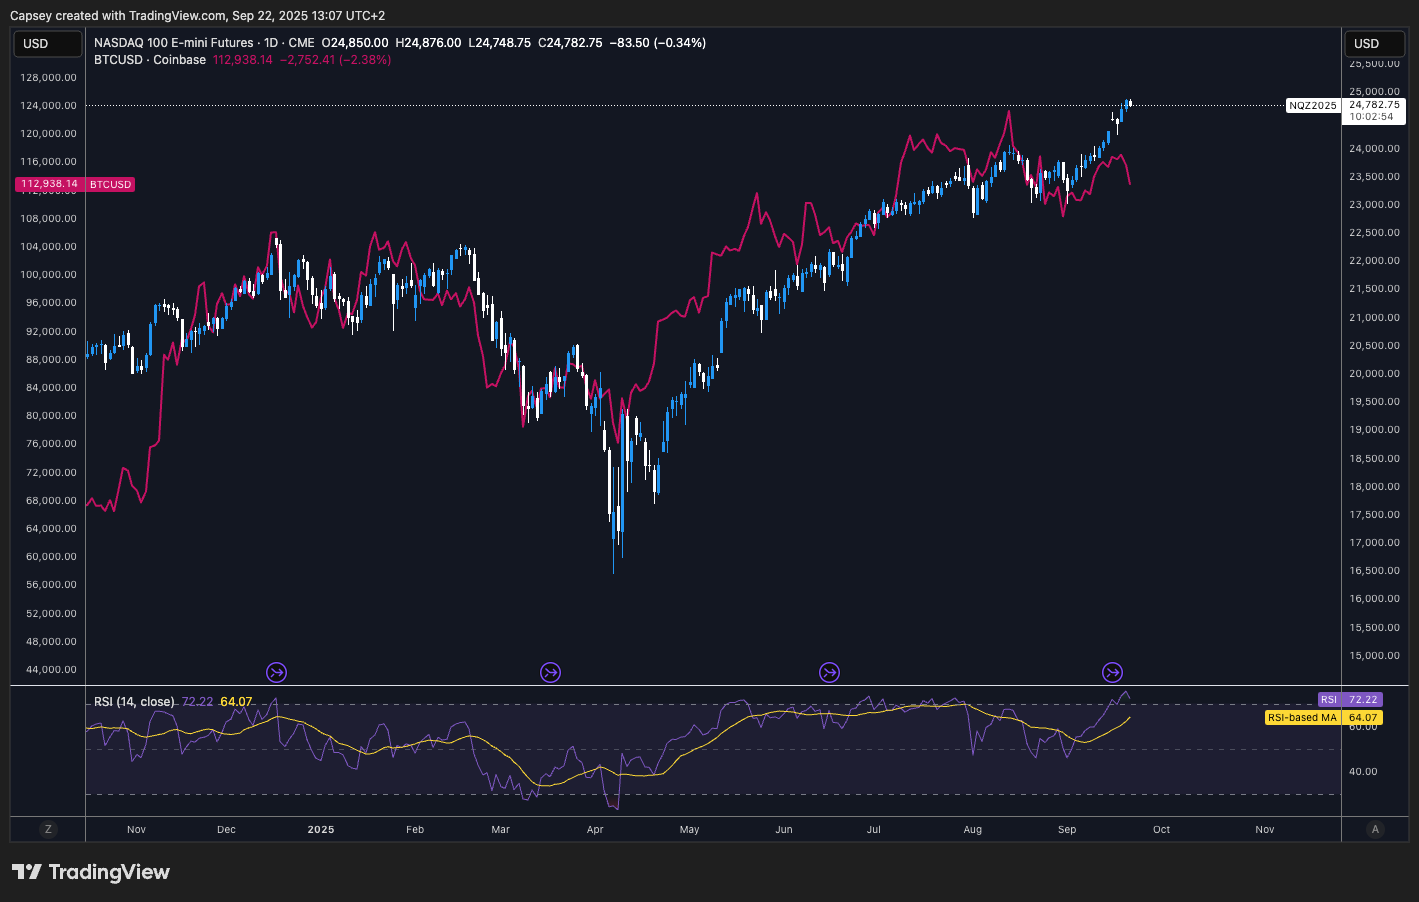The width and height of the screenshot is (1419, 902).
Task: Click the contract rollover marker near December
Action: [277, 673]
